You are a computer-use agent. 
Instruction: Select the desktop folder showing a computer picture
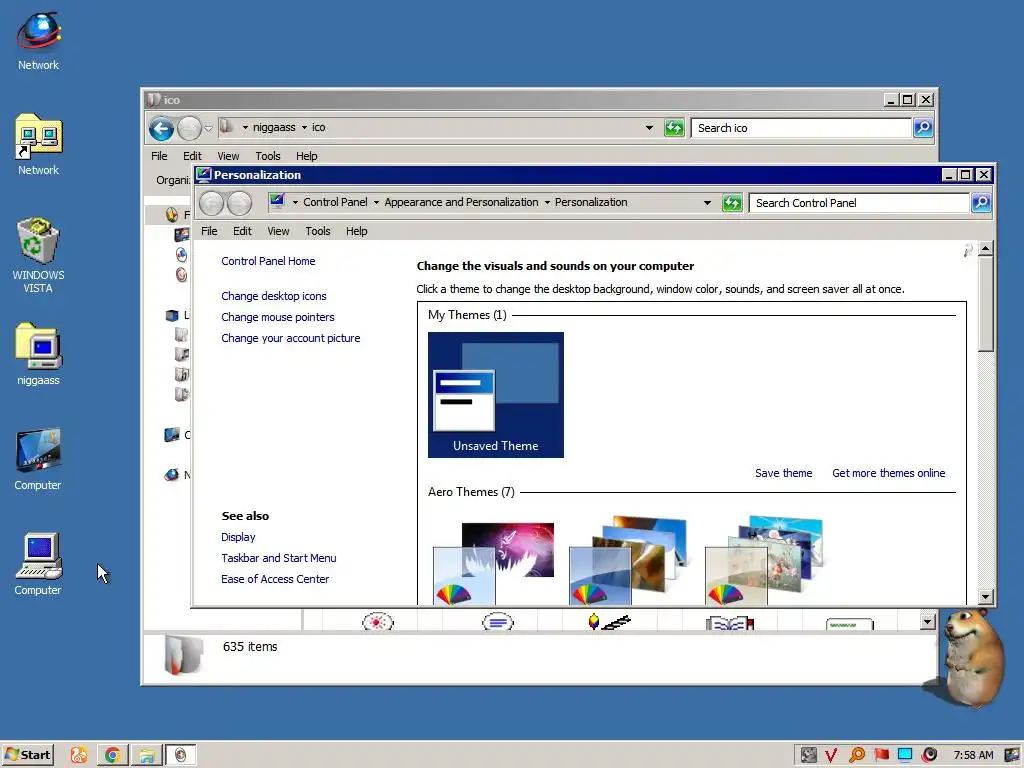tap(39, 346)
